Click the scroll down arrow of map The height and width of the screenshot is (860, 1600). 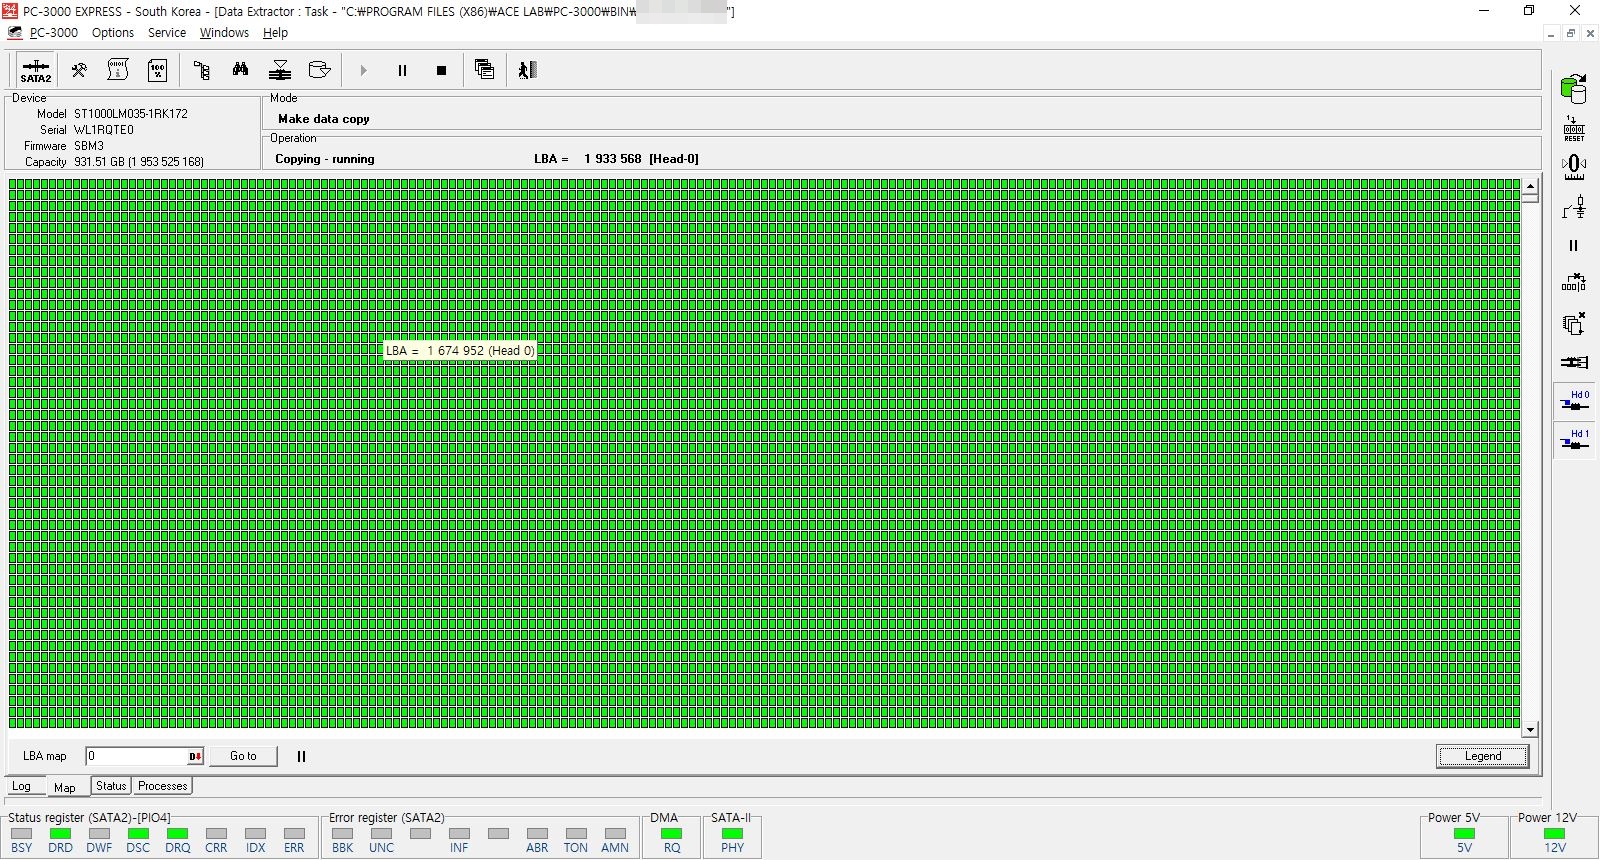point(1530,730)
